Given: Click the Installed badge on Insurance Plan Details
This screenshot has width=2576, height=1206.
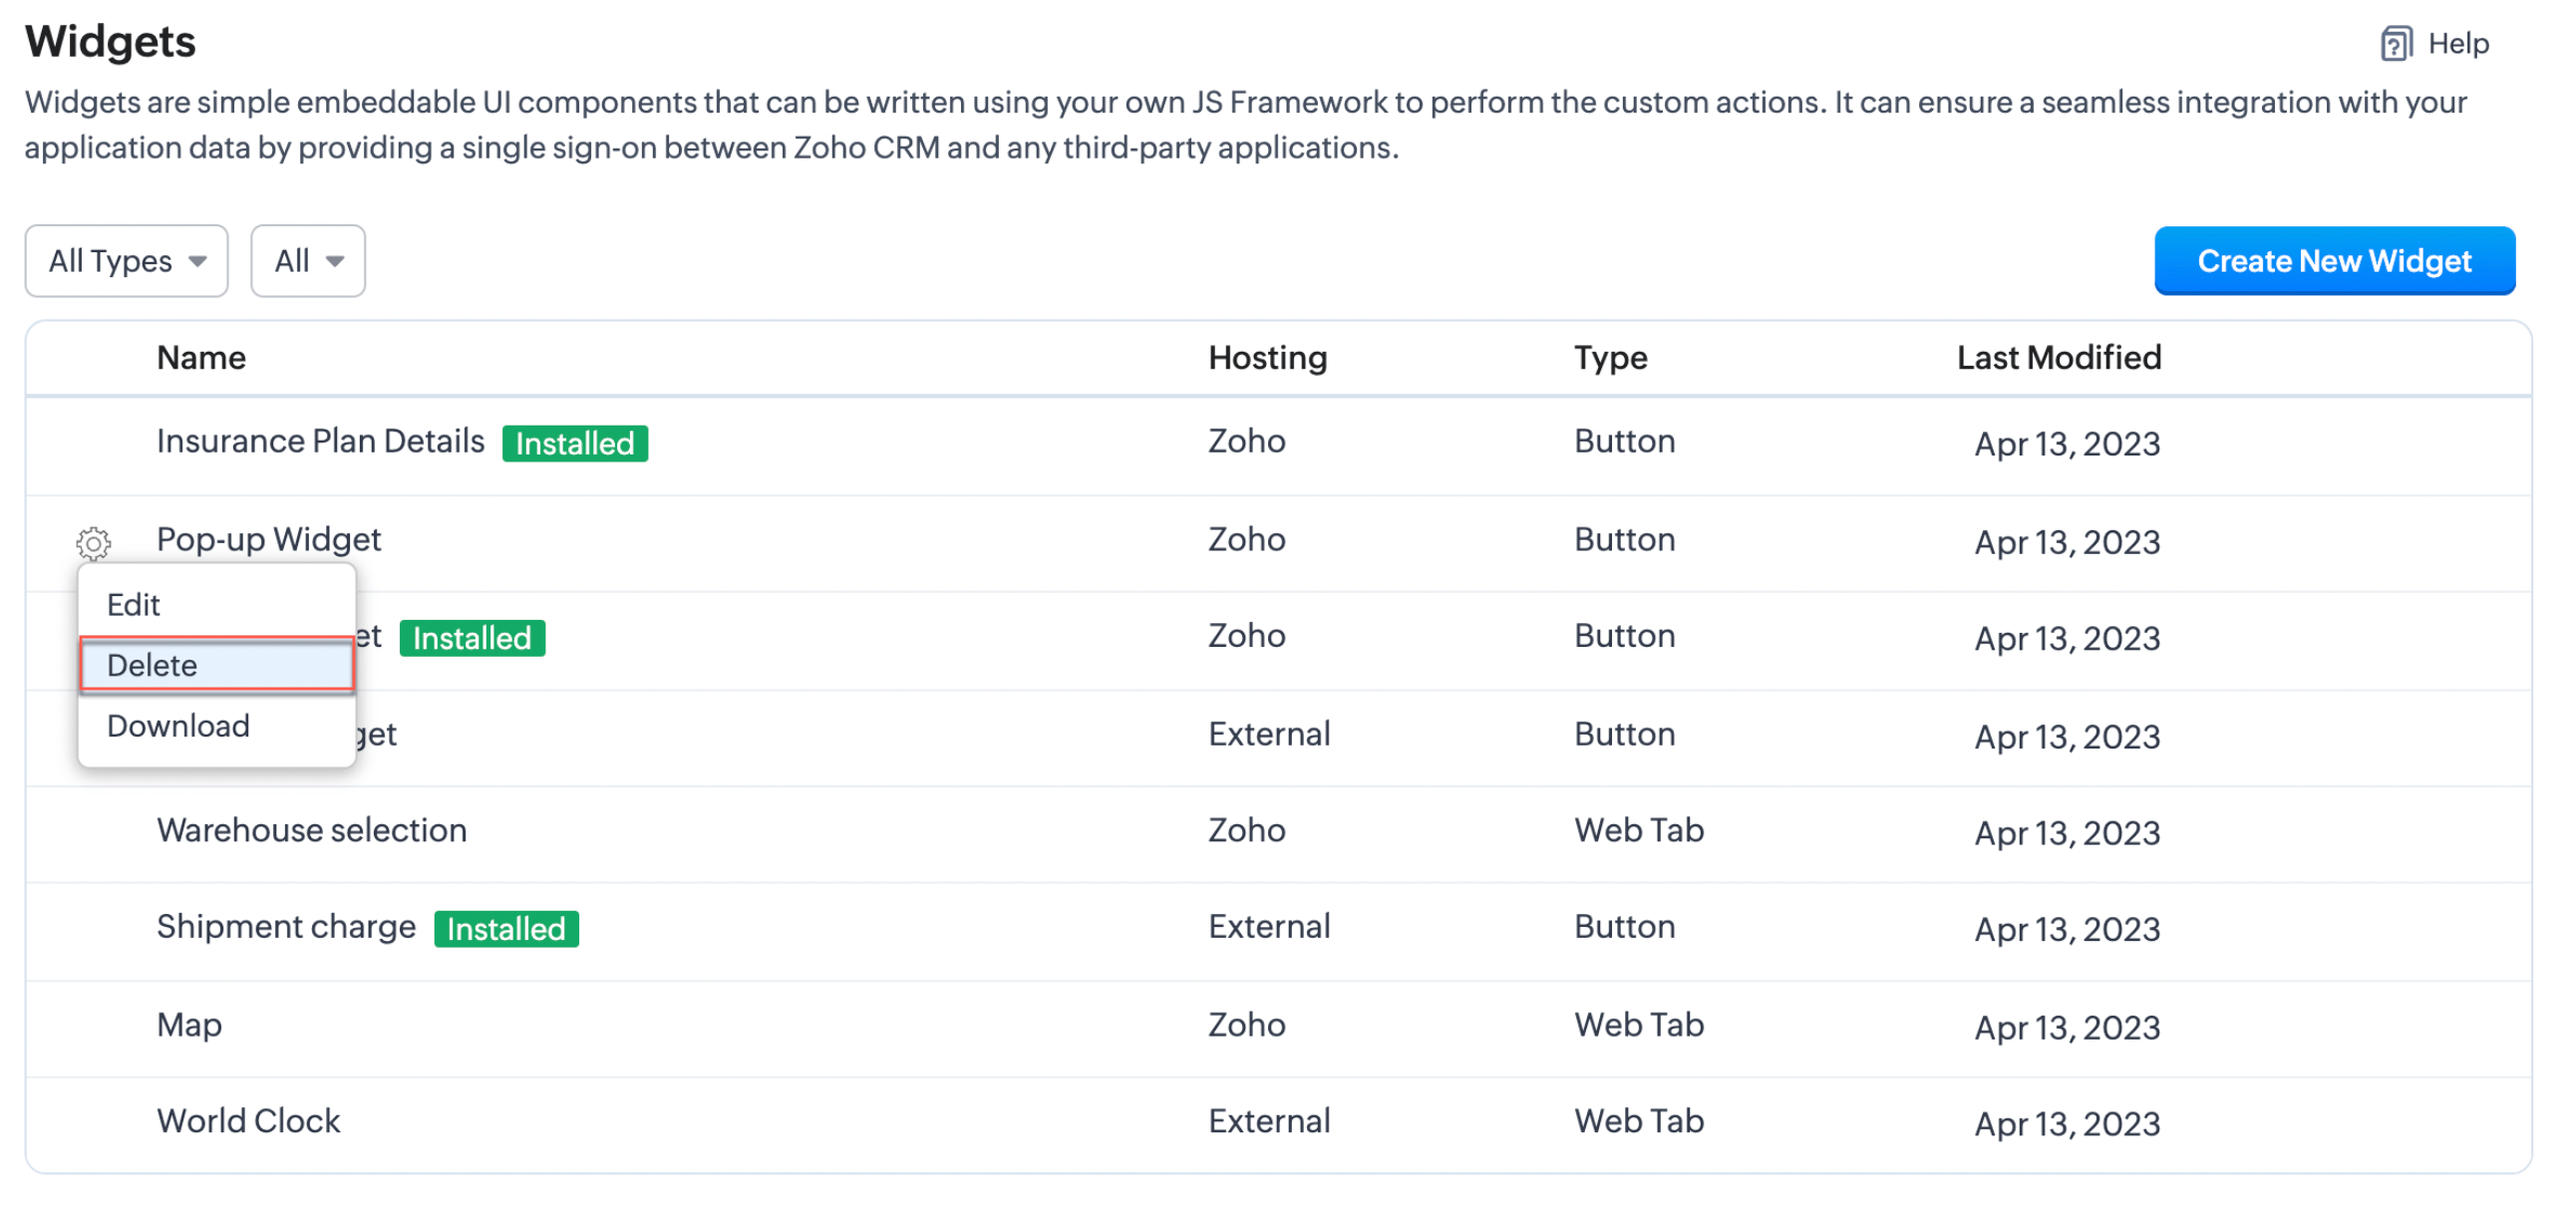Looking at the screenshot, I should pos(575,443).
